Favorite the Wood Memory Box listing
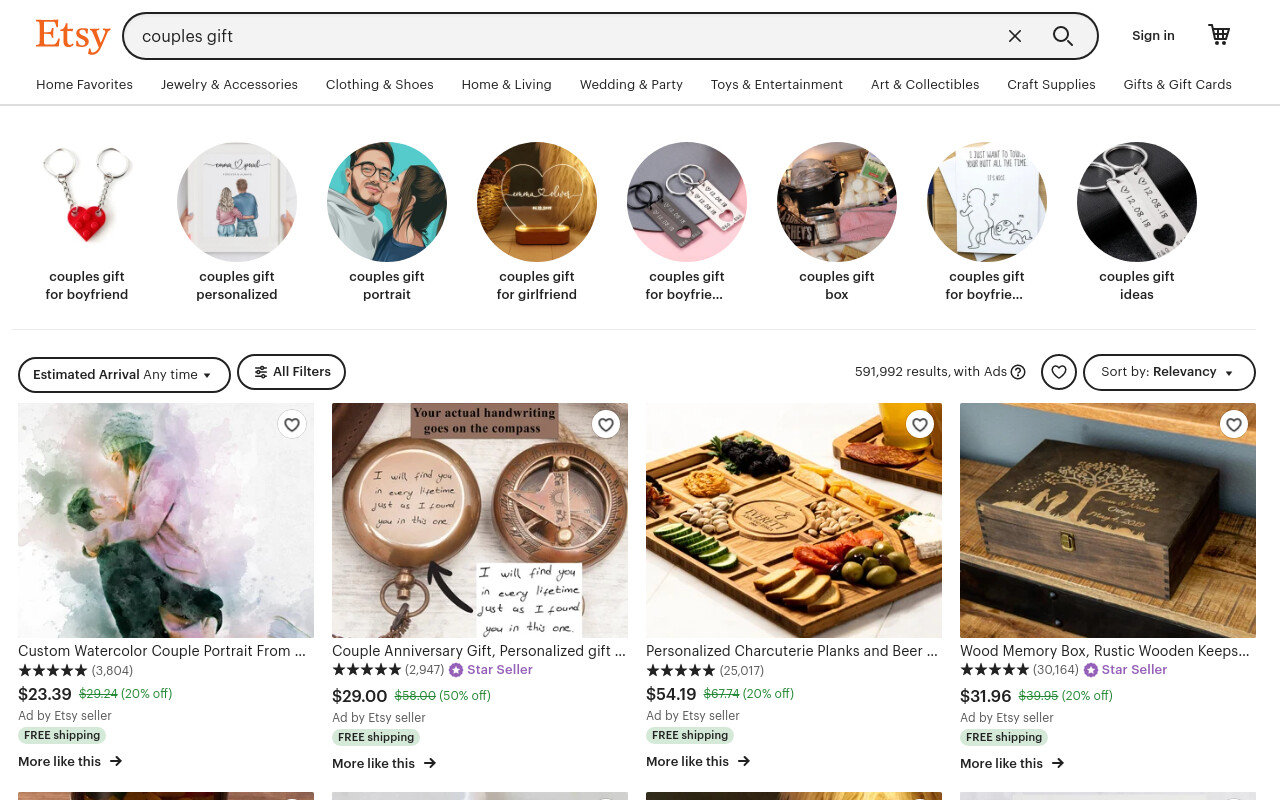The height and width of the screenshot is (800, 1280). coord(1234,425)
